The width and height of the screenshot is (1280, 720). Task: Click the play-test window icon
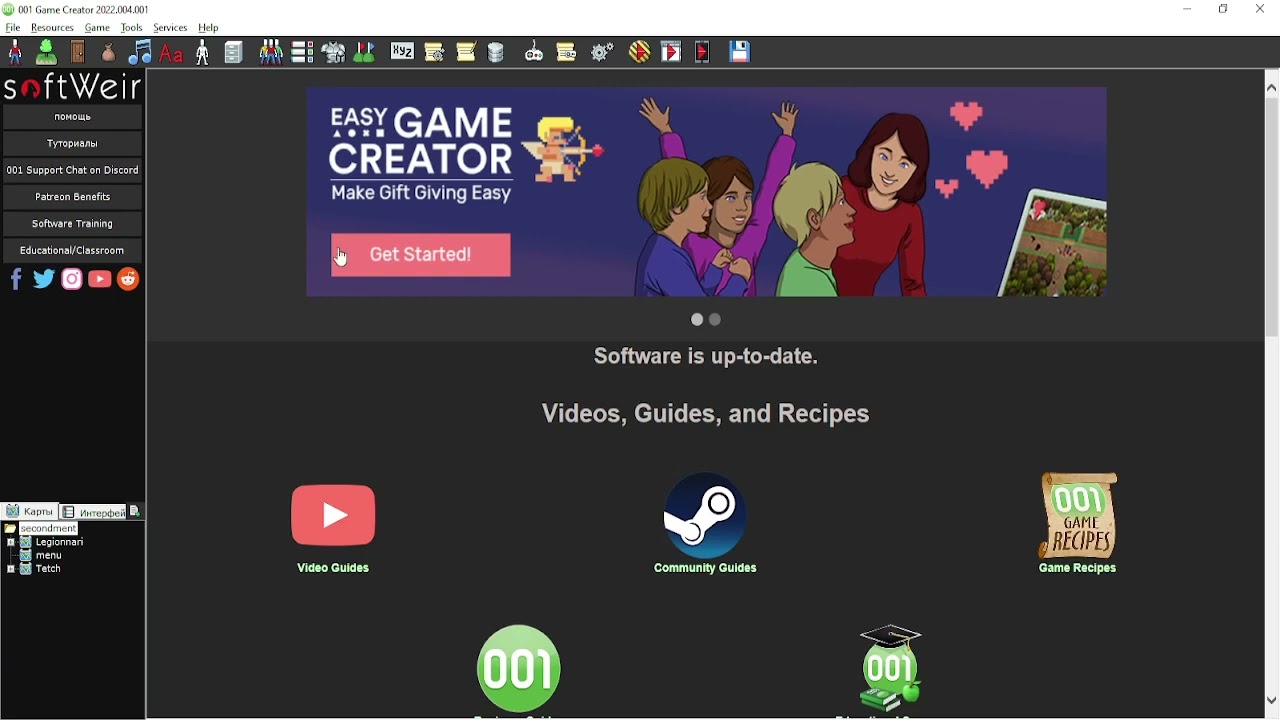(671, 52)
